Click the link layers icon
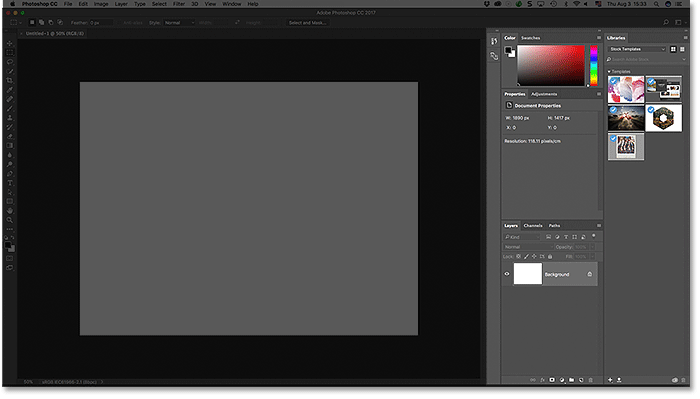Screen dimensions: 700x399 [533, 380]
